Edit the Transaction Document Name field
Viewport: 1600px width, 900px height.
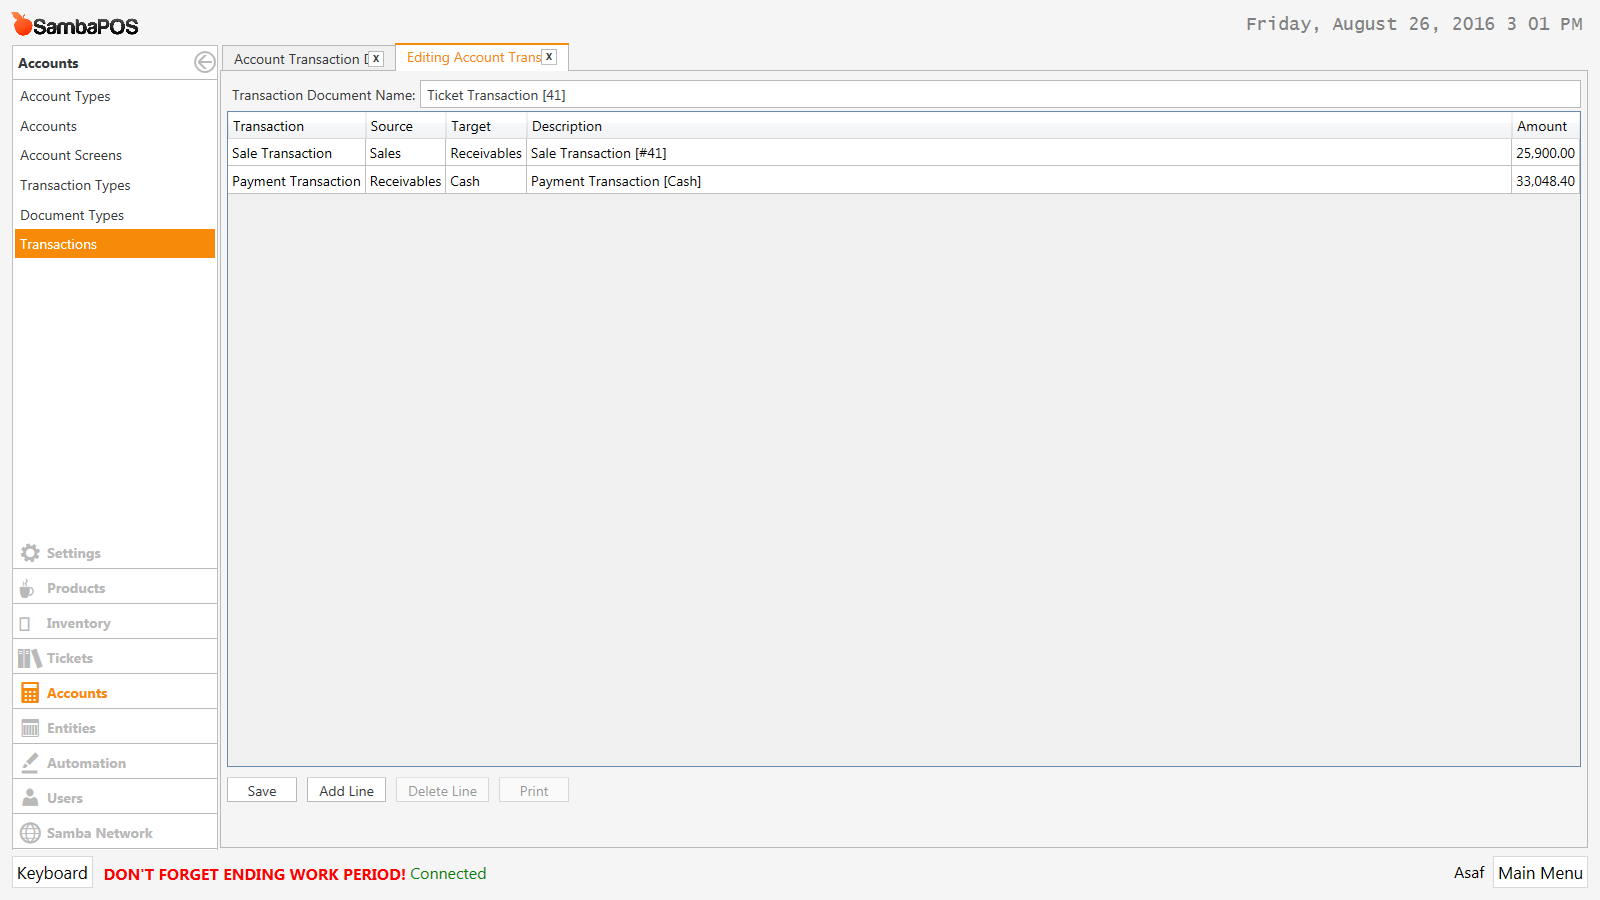coord(1000,95)
